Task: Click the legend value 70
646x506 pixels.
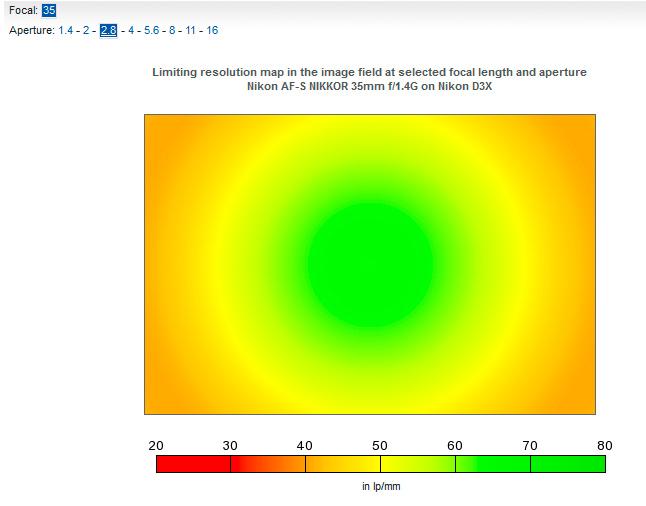Action: tap(530, 446)
